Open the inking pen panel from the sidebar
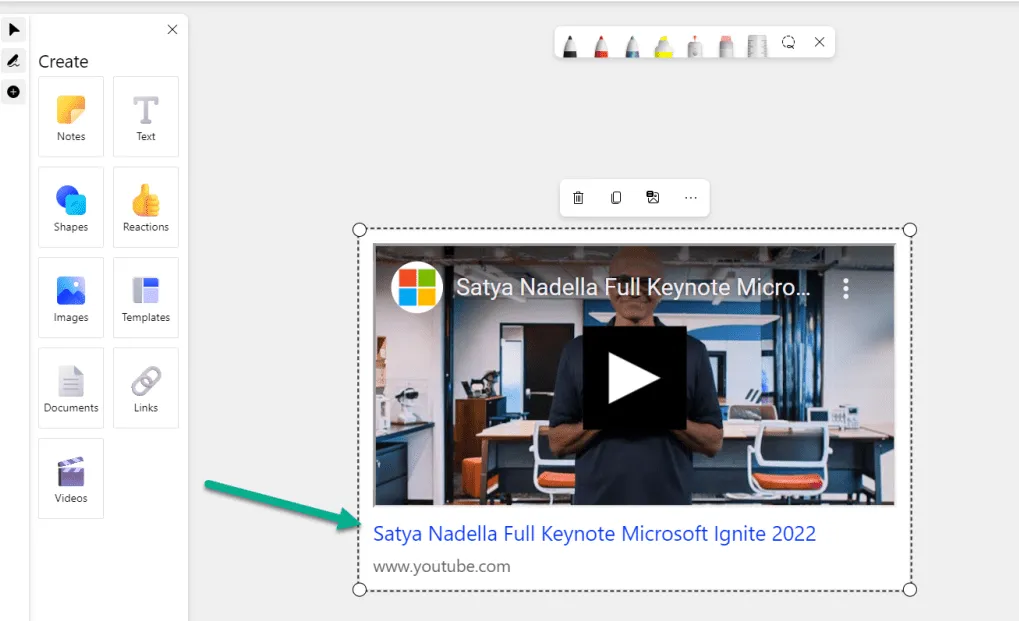The image size is (1019, 621). 13,62
